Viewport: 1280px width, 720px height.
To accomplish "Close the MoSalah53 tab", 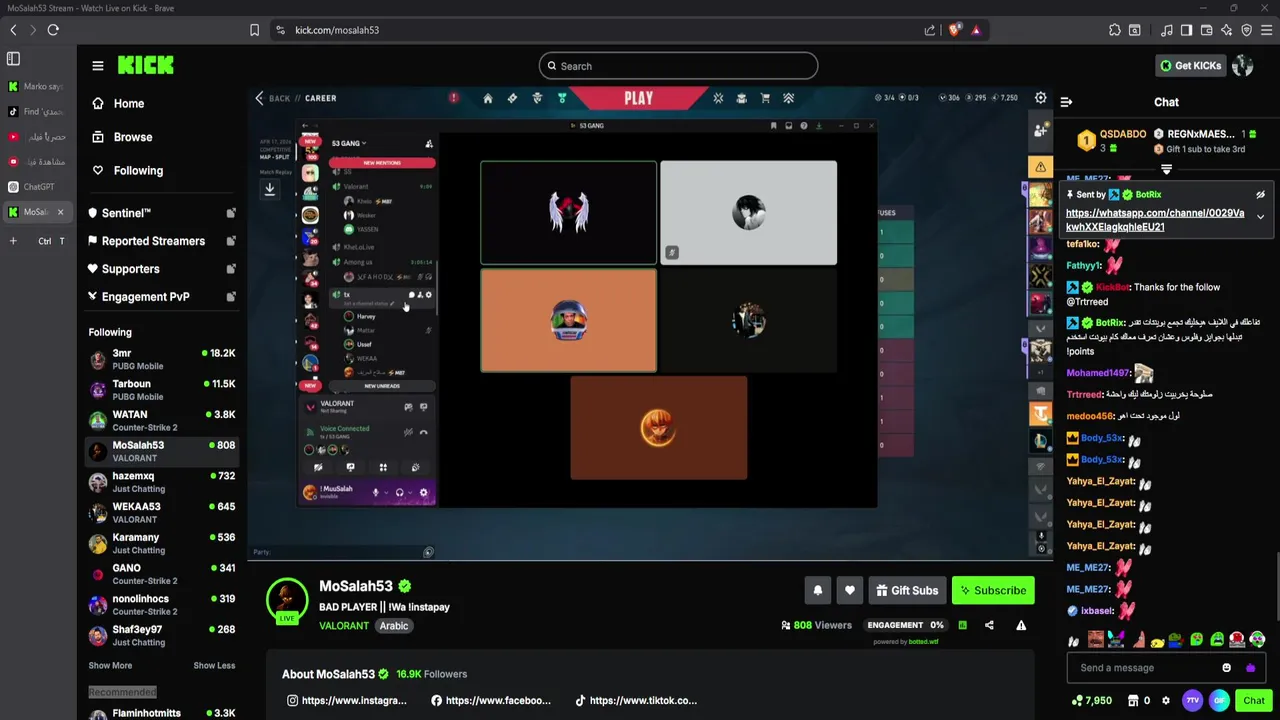I will tap(60, 212).
